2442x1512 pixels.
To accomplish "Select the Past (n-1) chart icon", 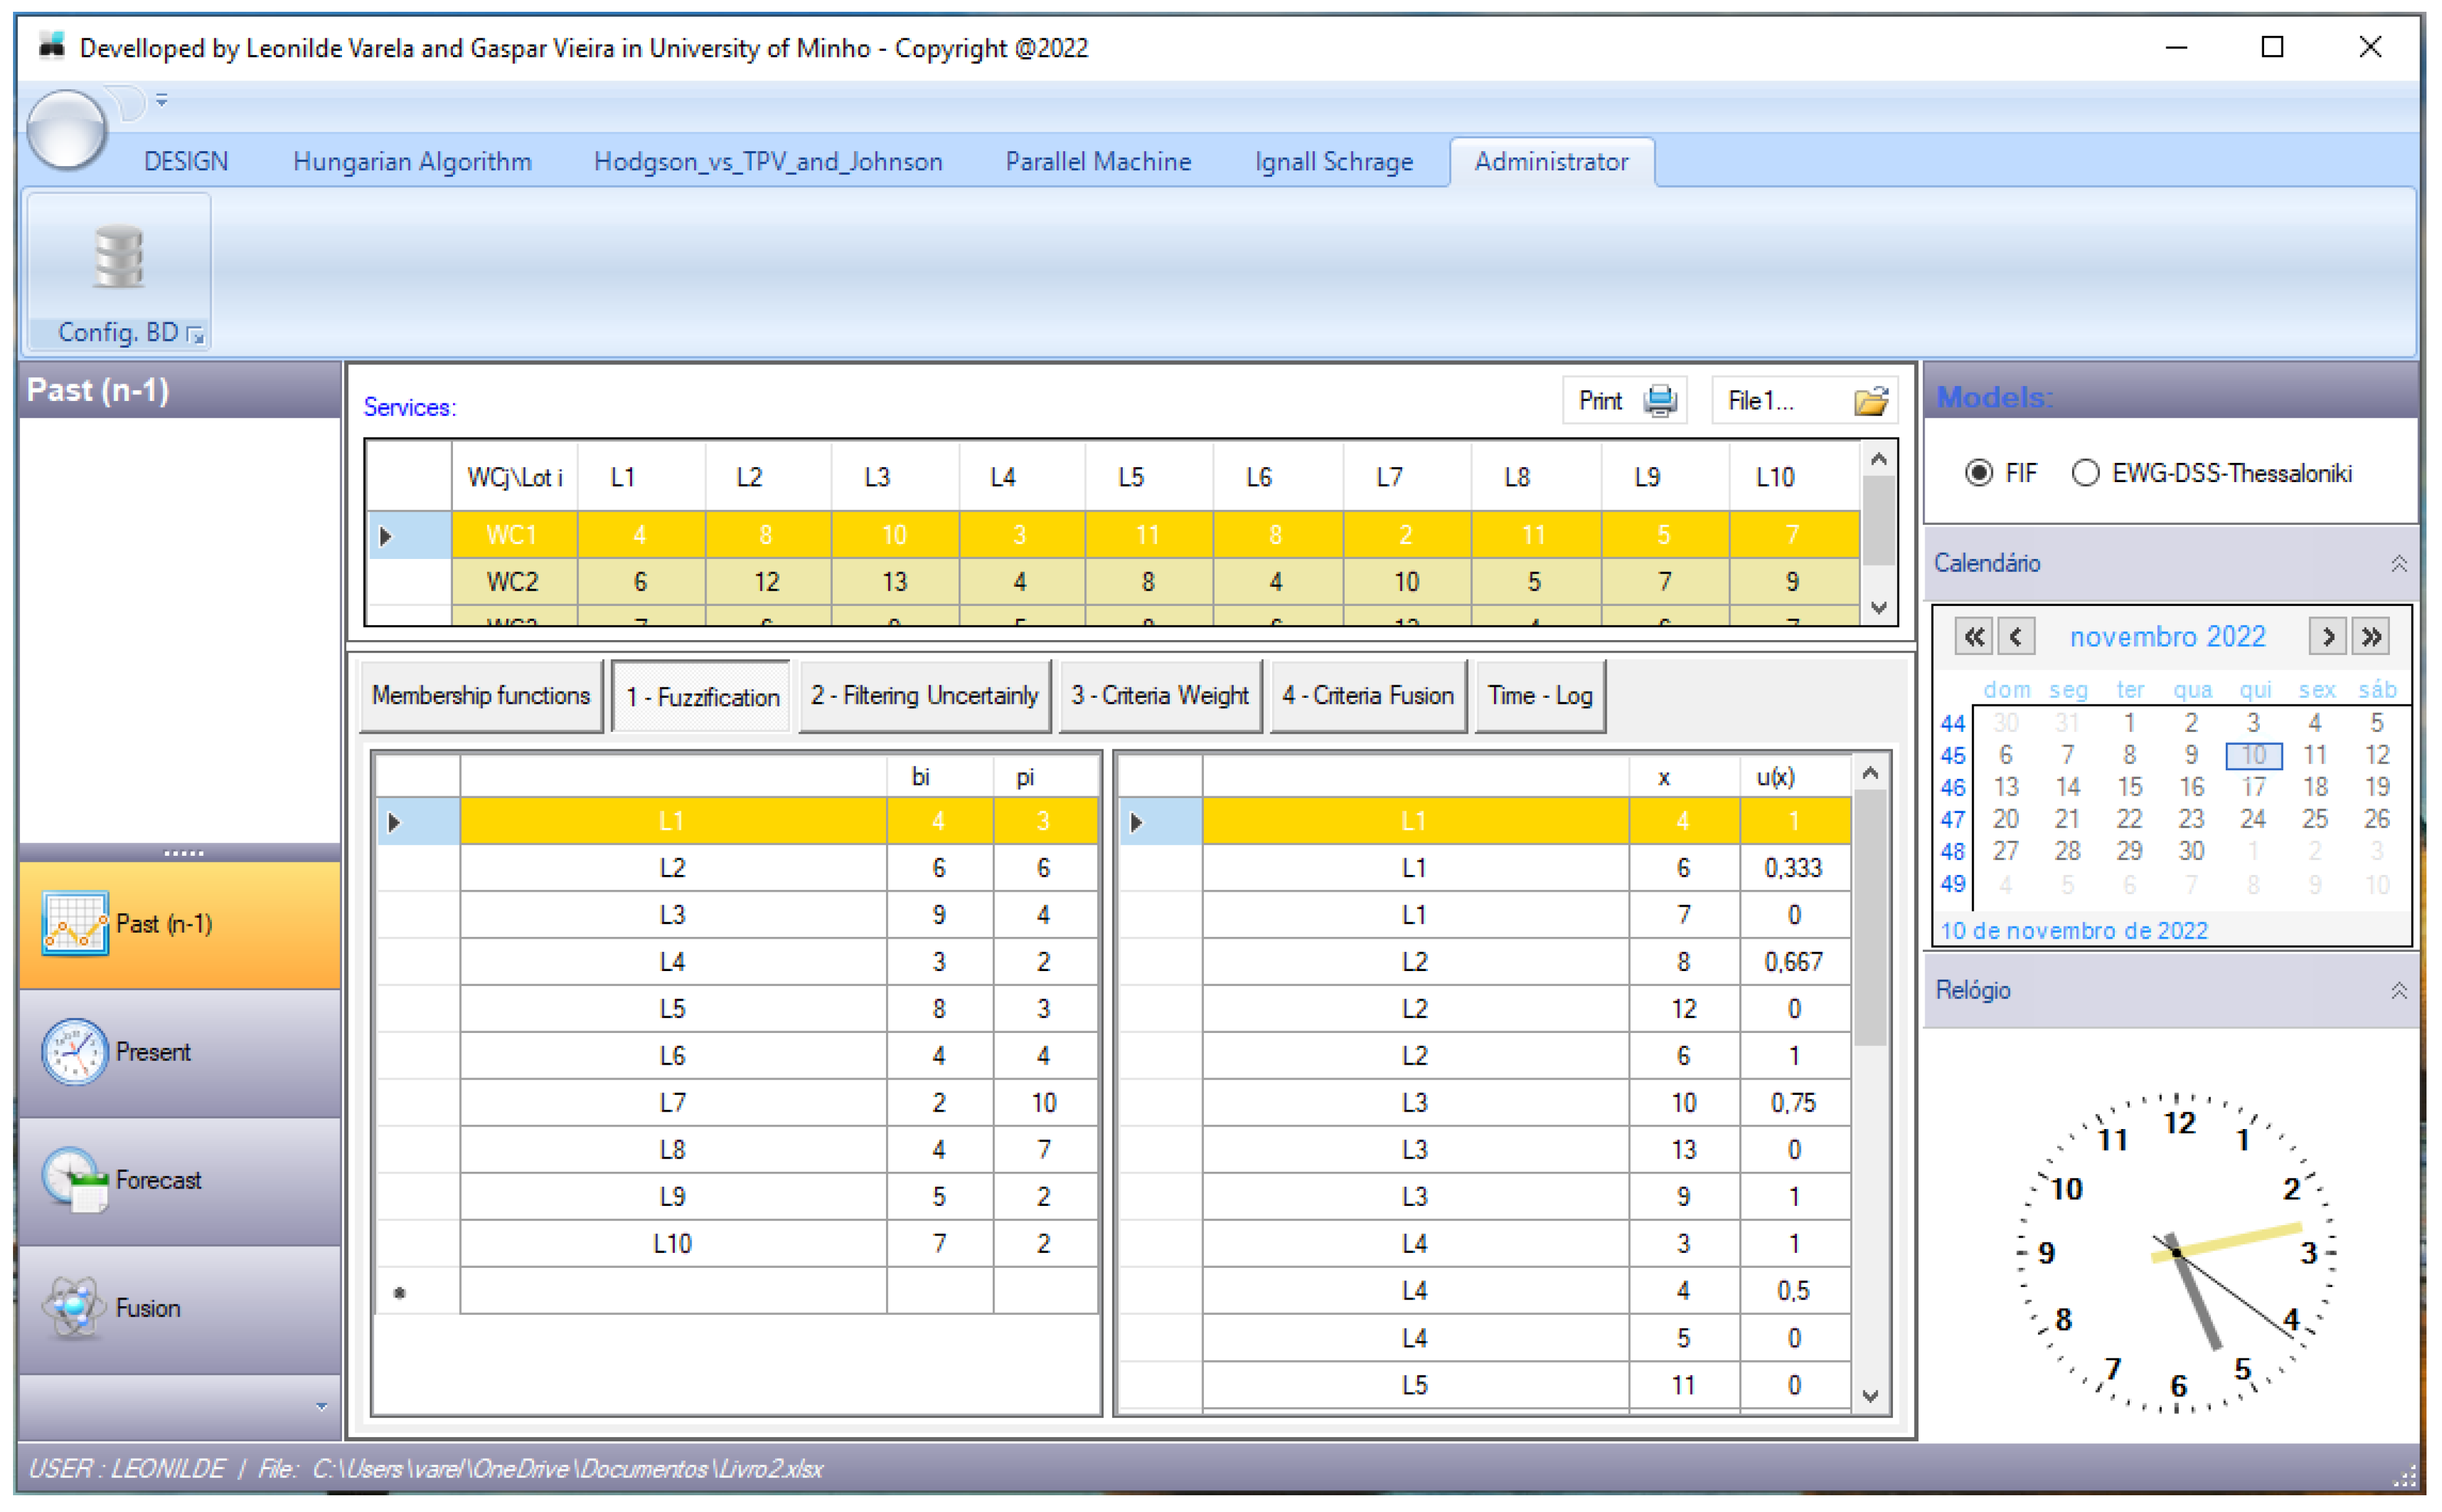I will point(75,923).
